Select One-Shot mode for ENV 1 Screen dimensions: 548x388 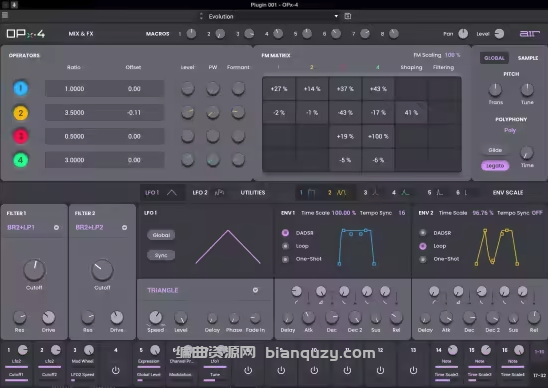click(x=285, y=259)
